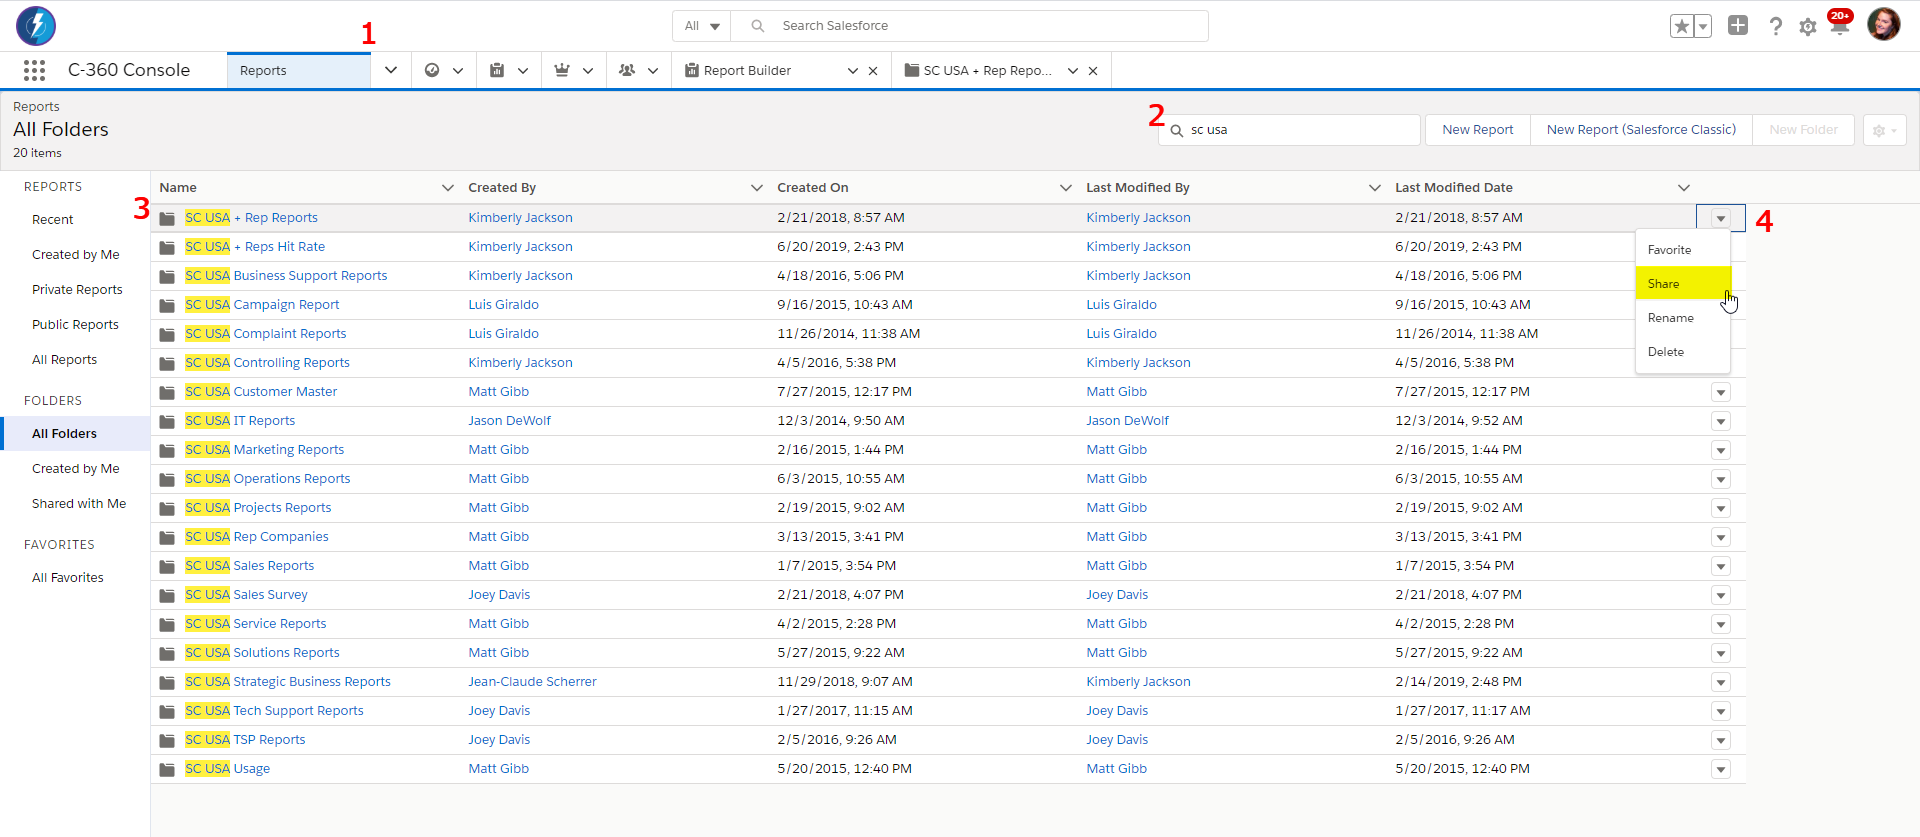The image size is (1920, 837).
Task: Choose Delete from the row menu
Action: pyautogui.click(x=1683, y=352)
